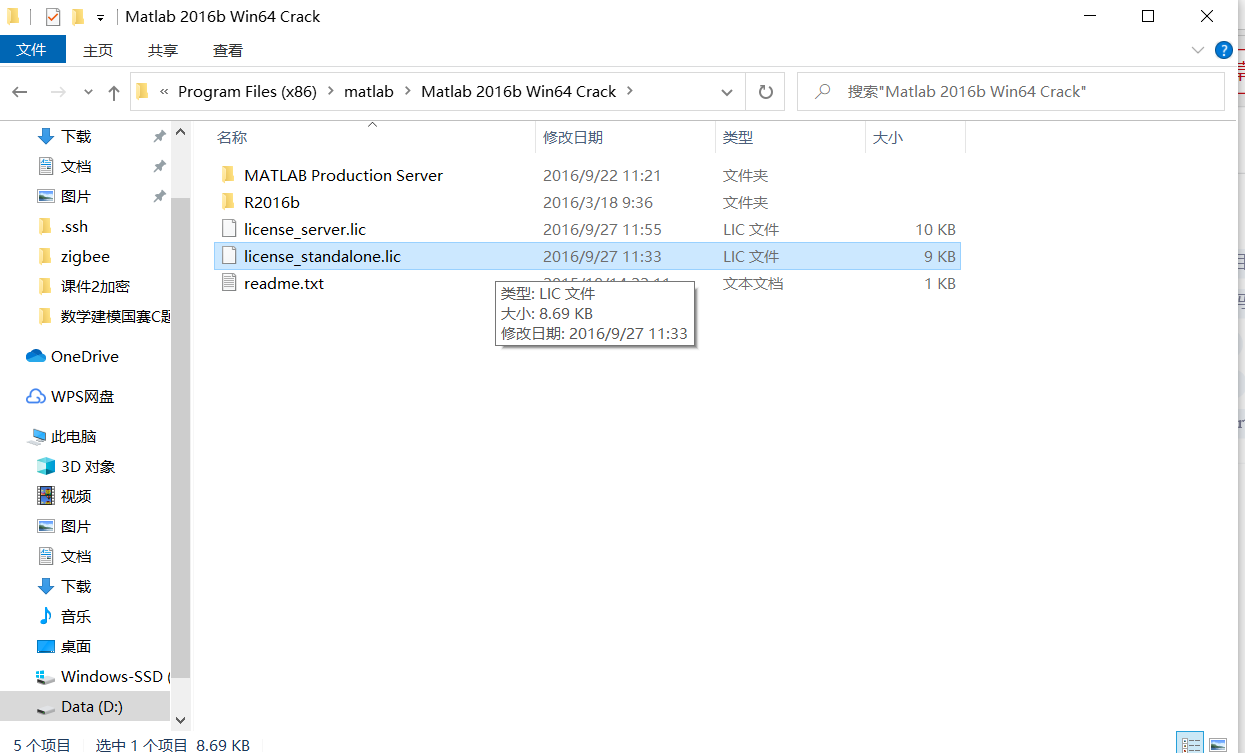The width and height of the screenshot is (1245, 753).
Task: Go forward with the right arrow button
Action: [x=58, y=92]
